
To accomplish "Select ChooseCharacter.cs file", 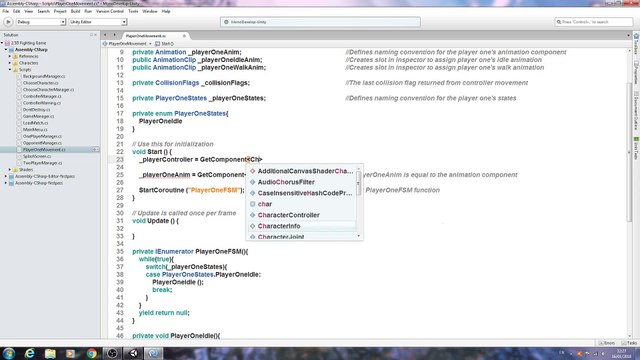I will tap(40, 83).
